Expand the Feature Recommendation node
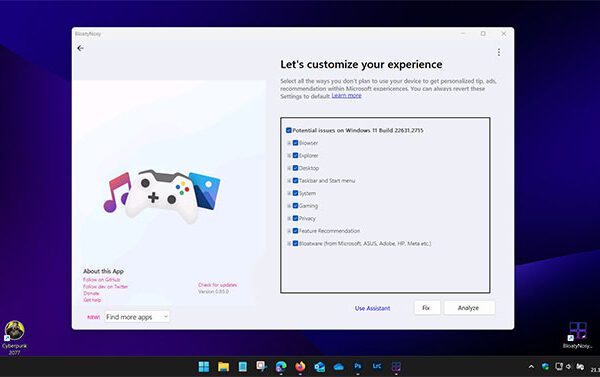This screenshot has height=377, width=600. click(x=289, y=231)
